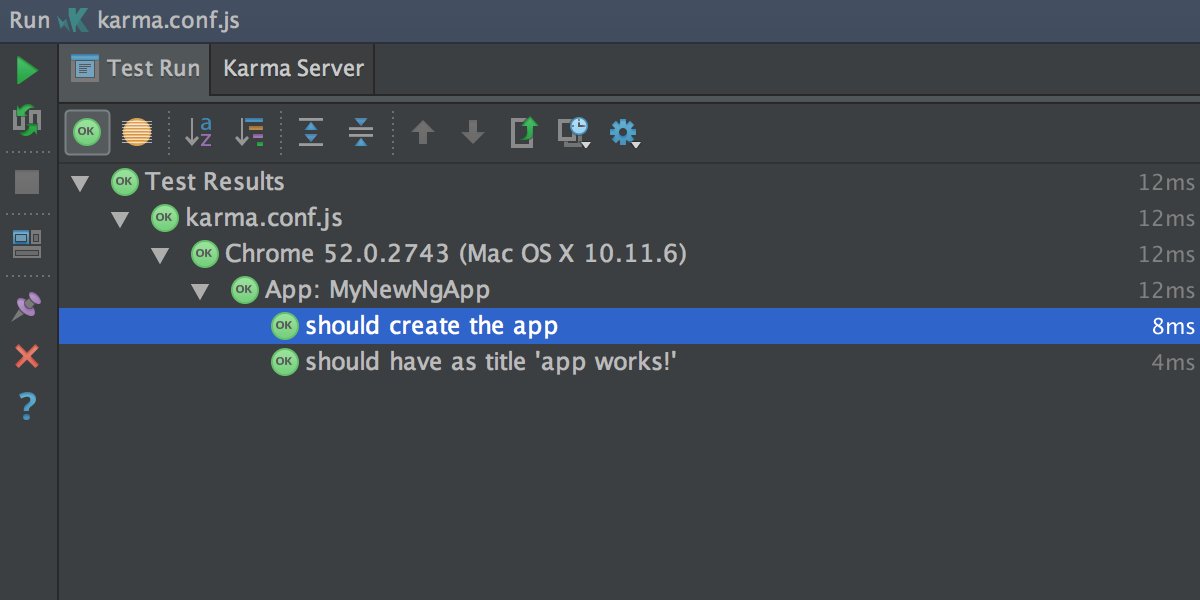
Task: Toggle Show Ignored tests filter
Action: coord(137,131)
